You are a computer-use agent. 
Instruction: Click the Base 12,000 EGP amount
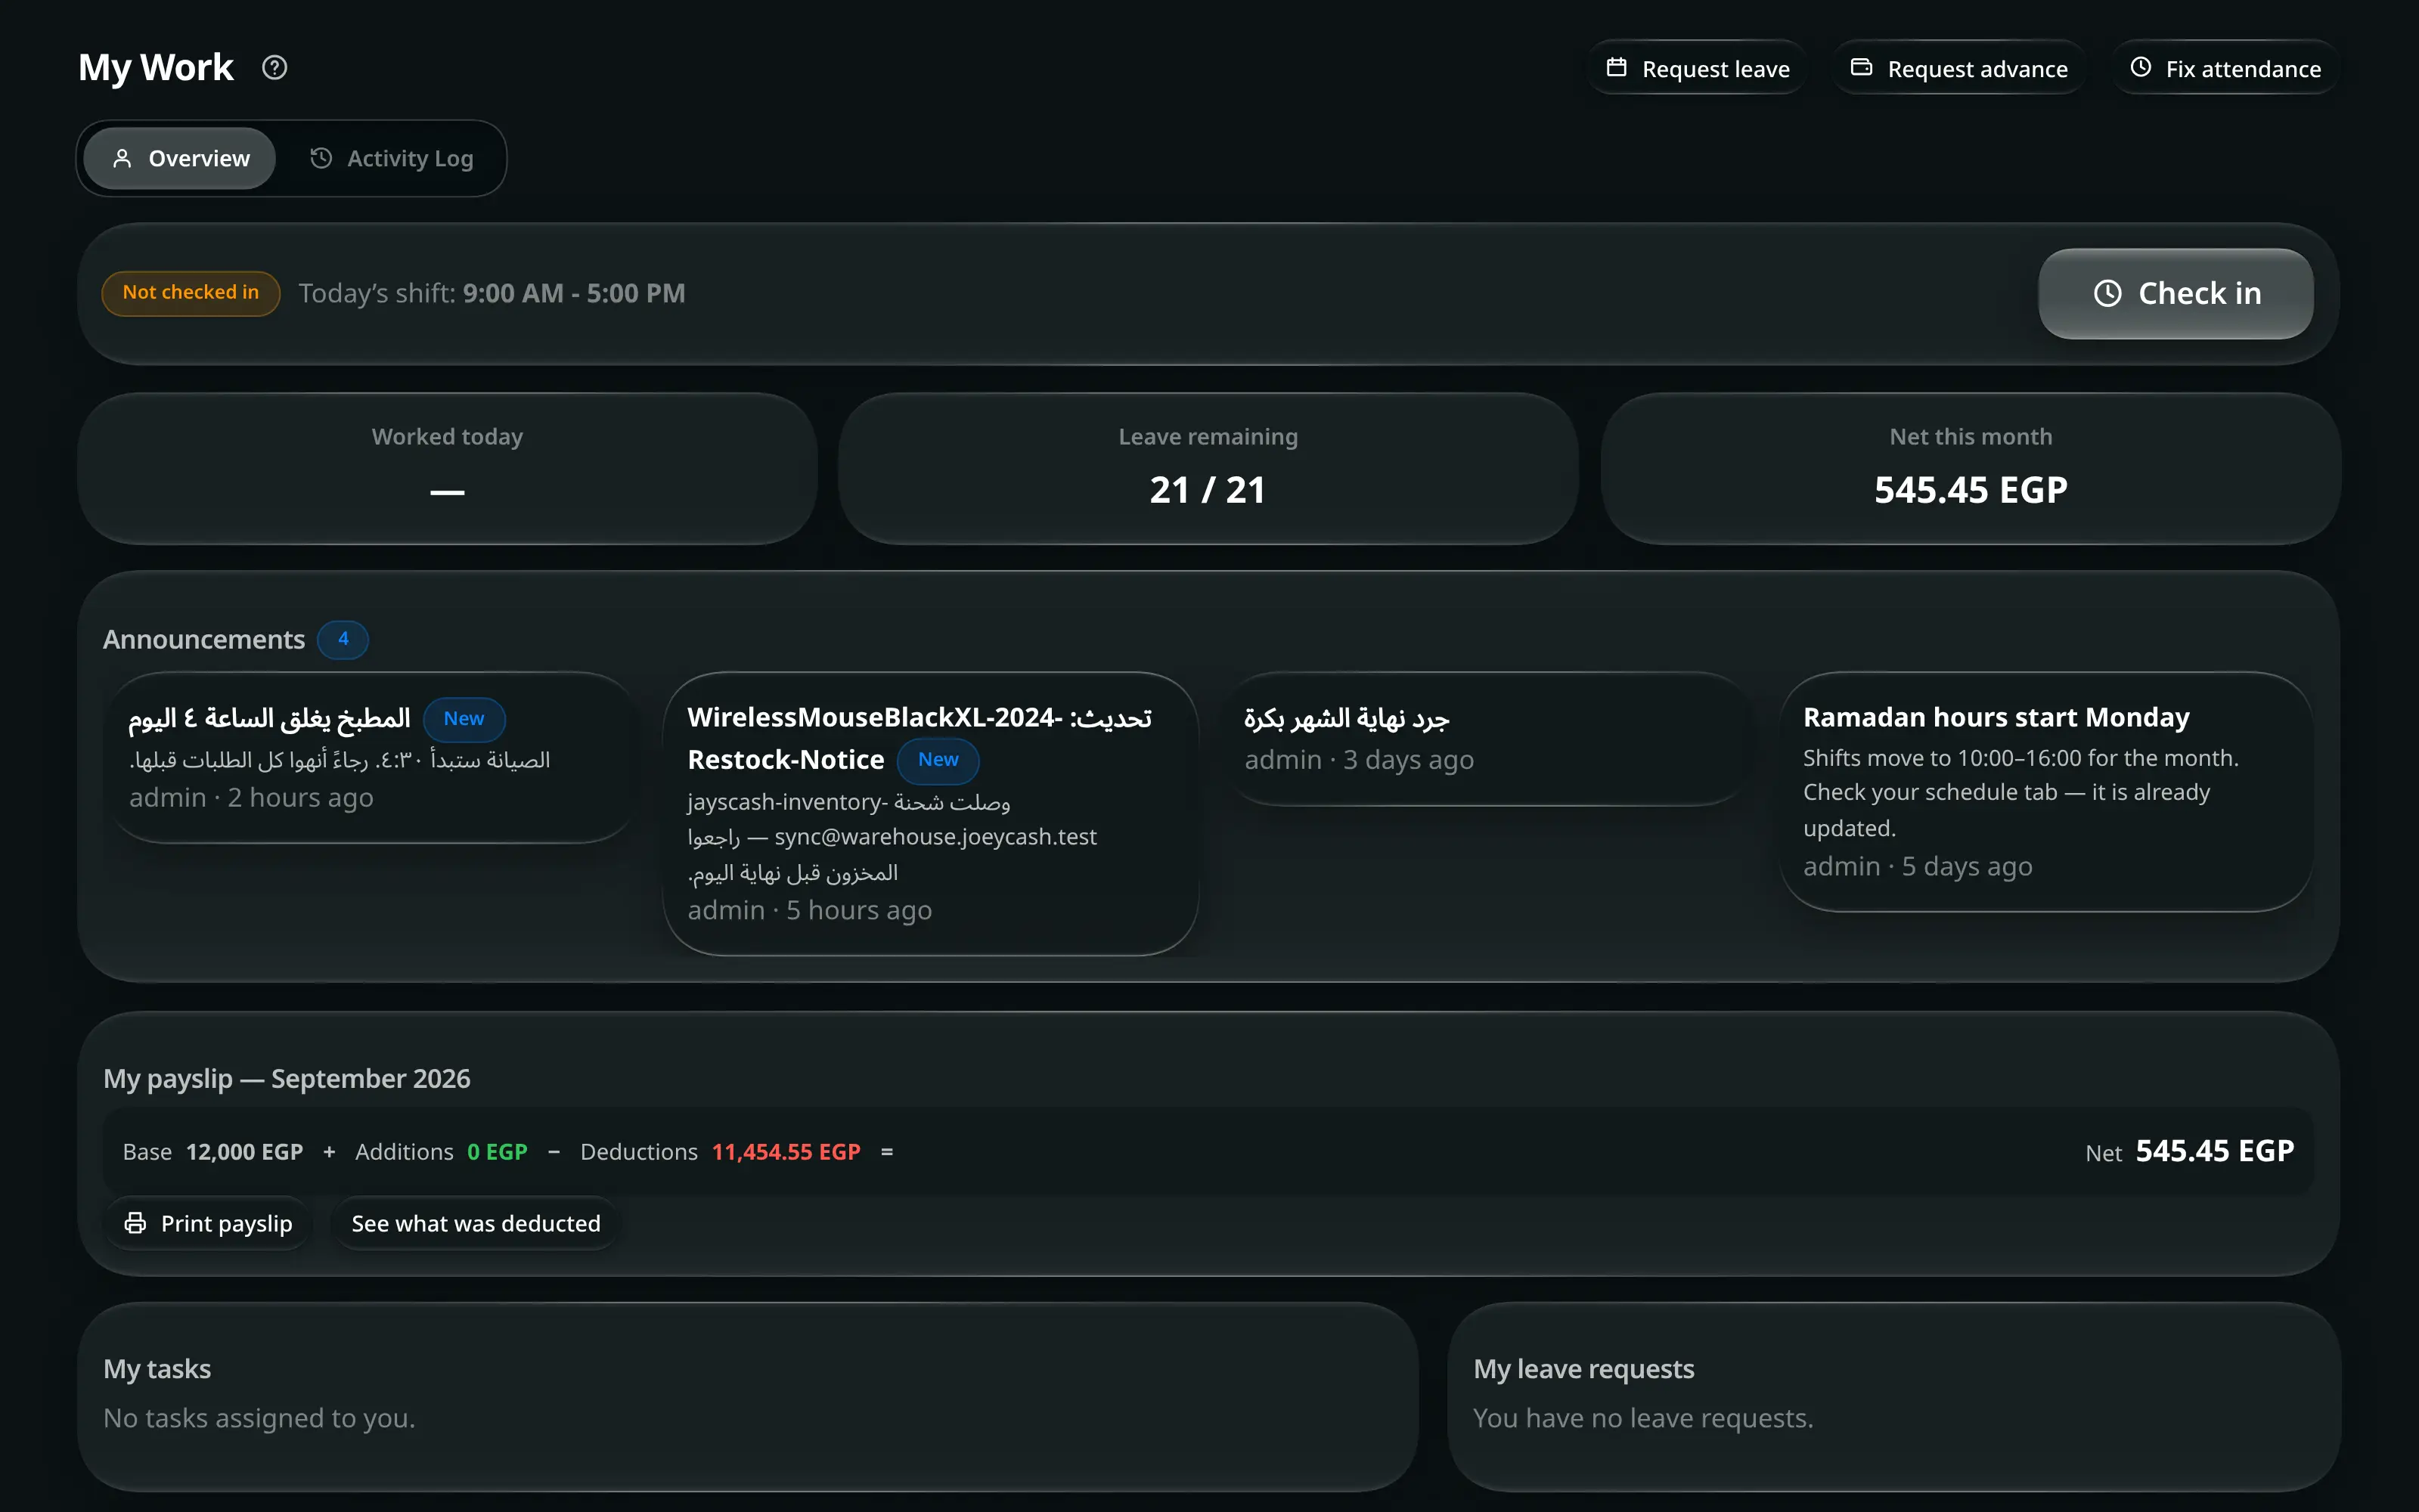(244, 1151)
